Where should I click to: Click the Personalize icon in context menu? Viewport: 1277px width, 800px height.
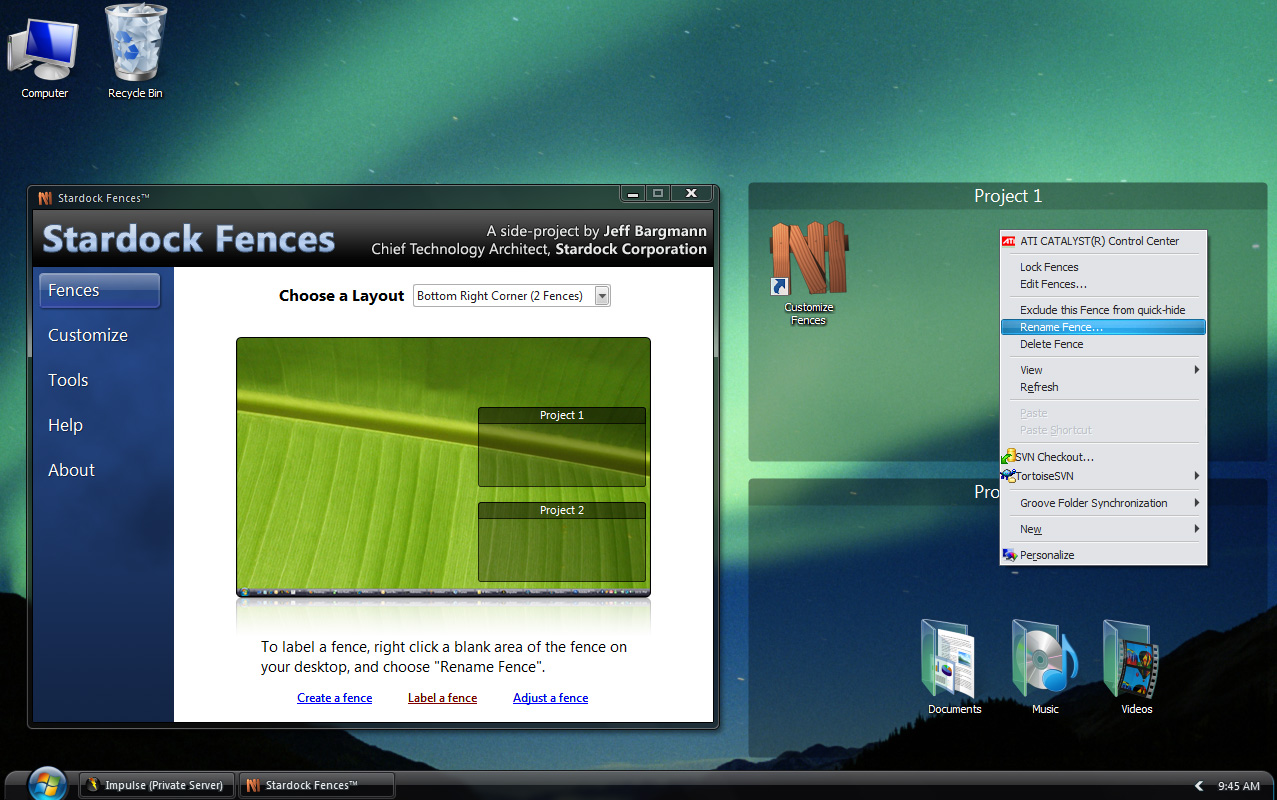click(1009, 555)
